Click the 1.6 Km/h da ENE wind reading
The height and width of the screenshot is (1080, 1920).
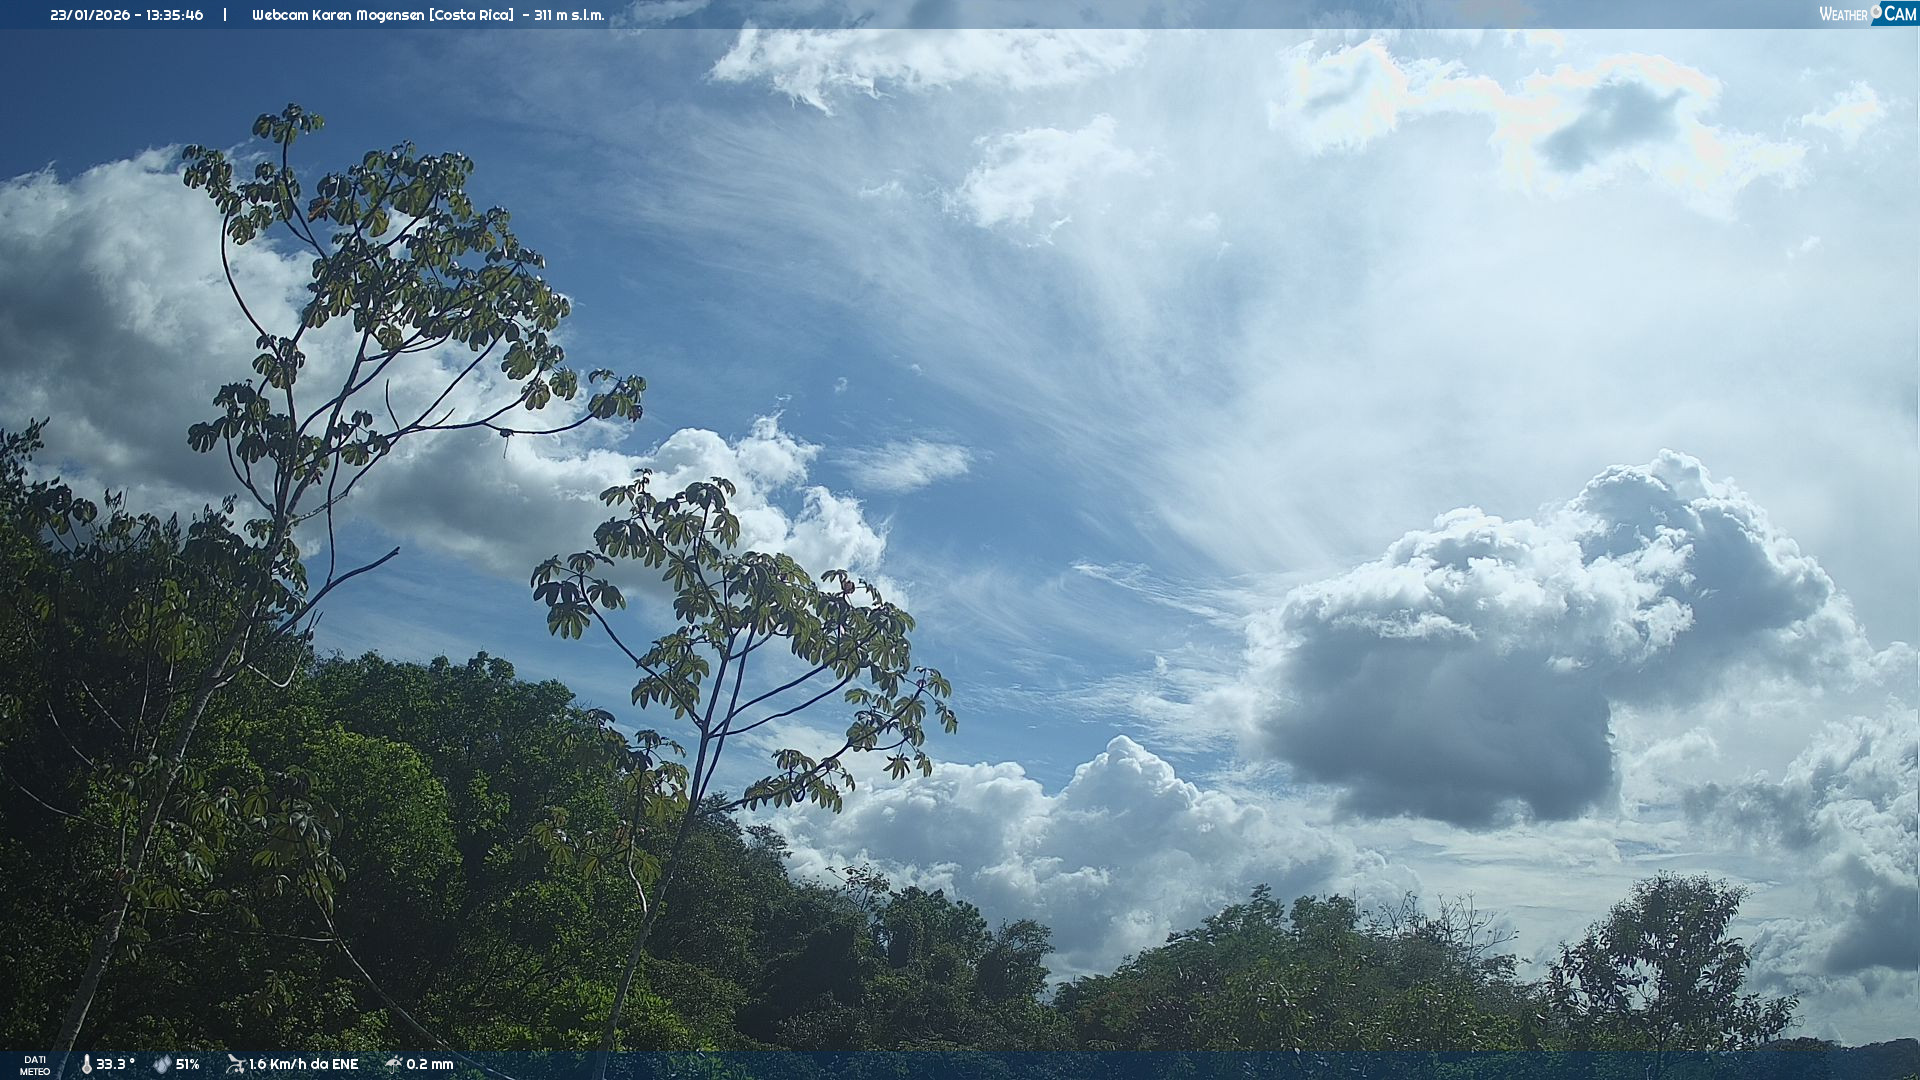click(303, 1065)
